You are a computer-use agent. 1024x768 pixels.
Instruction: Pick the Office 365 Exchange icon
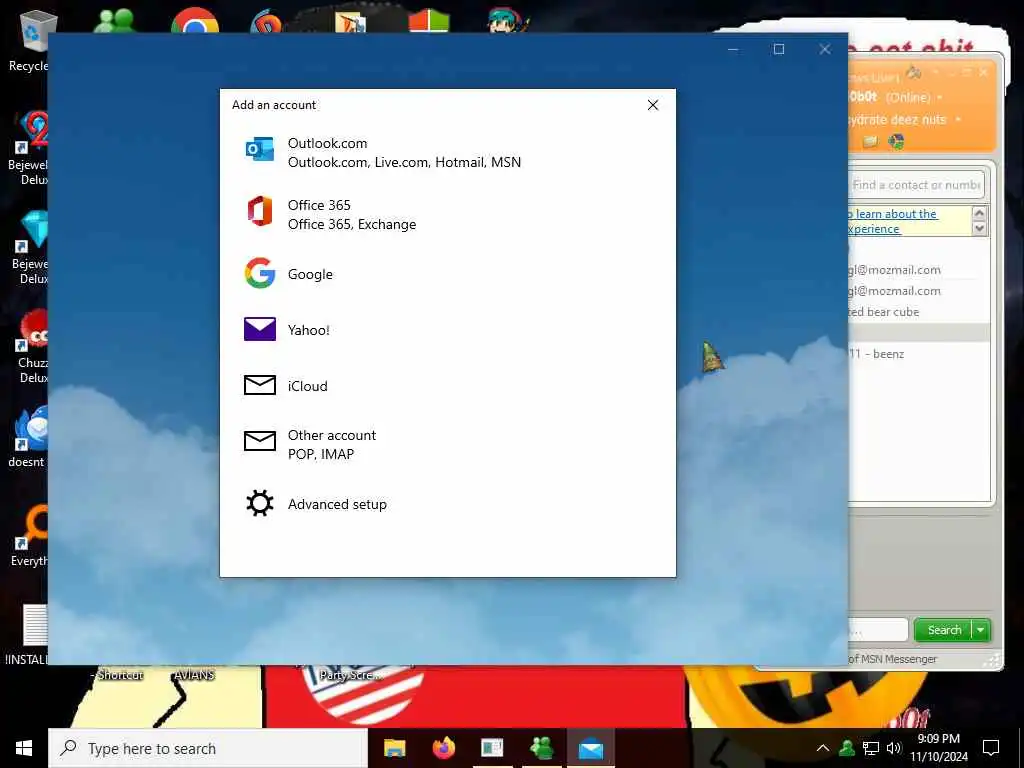[260, 212]
